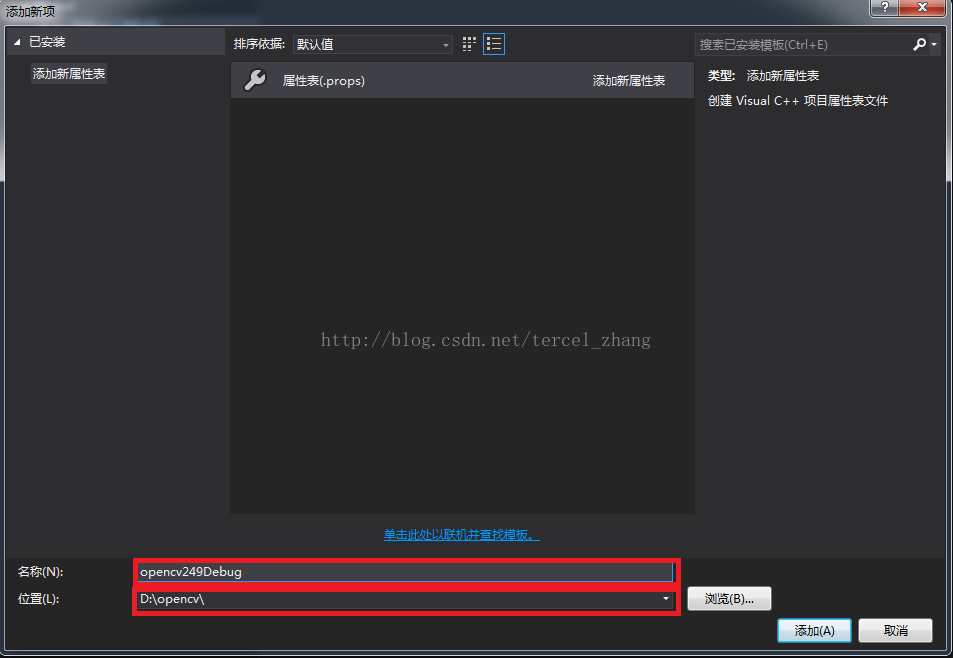953x658 pixels.
Task: Focus the 搜索已安装模板 search box
Action: (803, 44)
